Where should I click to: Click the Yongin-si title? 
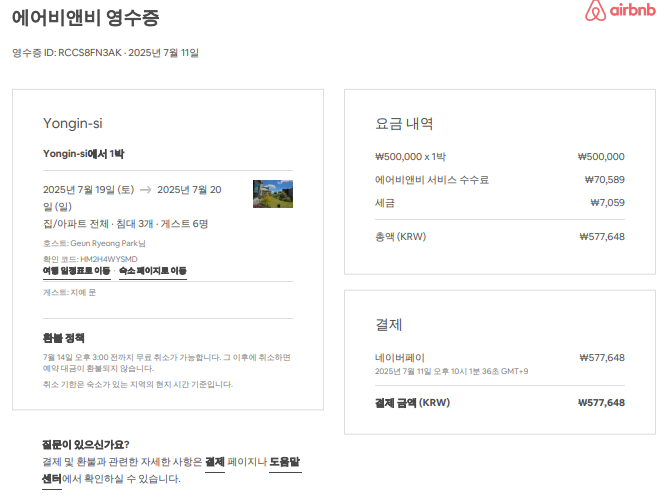(73, 123)
